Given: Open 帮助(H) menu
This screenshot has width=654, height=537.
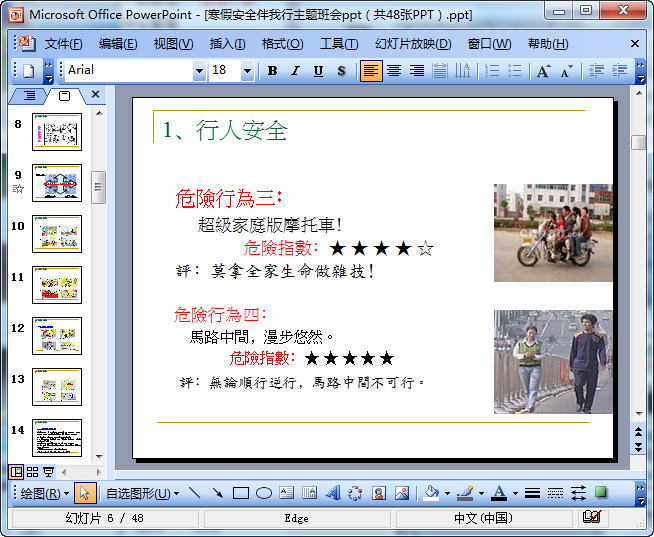Looking at the screenshot, I should point(548,44).
